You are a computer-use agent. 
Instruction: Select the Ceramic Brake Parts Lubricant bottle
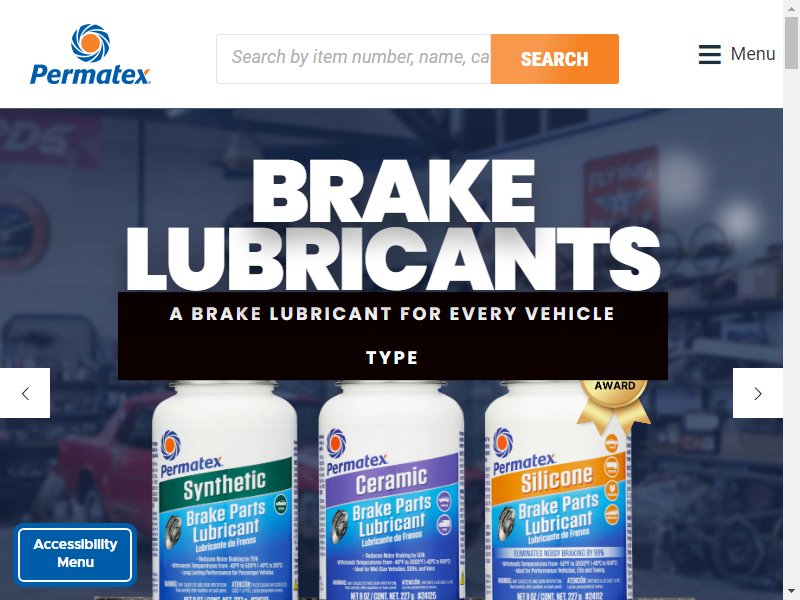point(391,491)
